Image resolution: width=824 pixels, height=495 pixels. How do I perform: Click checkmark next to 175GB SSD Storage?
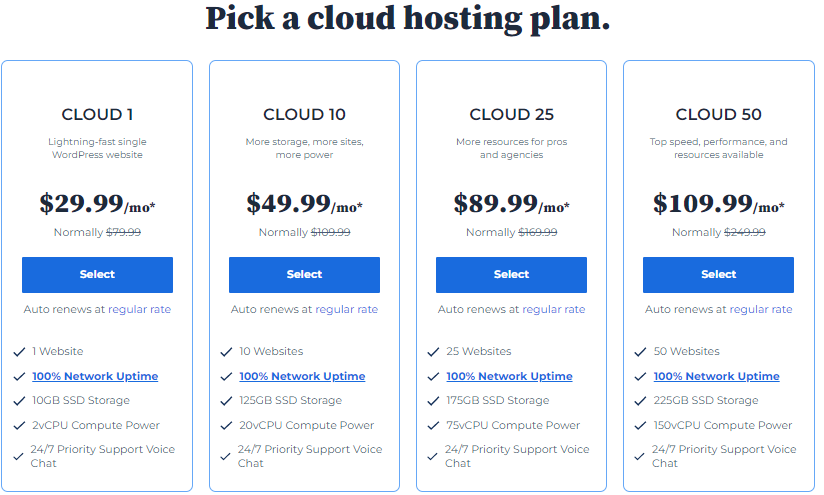tap(433, 401)
